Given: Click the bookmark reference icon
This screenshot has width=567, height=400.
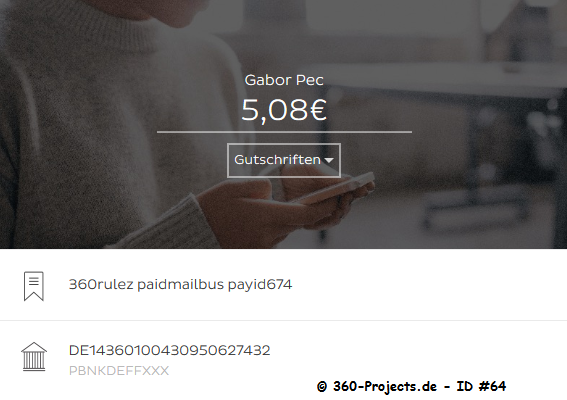Looking at the screenshot, I should (x=34, y=286).
